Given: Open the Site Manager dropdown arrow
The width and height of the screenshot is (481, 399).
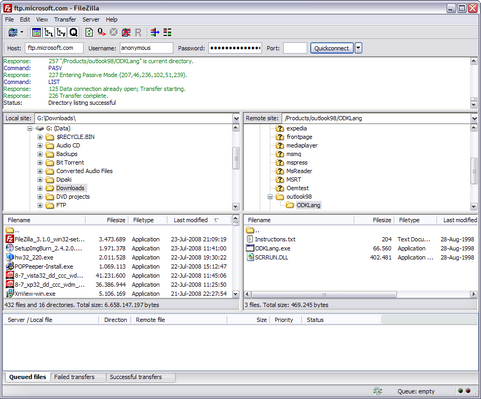Looking at the screenshot, I should click(22, 32).
